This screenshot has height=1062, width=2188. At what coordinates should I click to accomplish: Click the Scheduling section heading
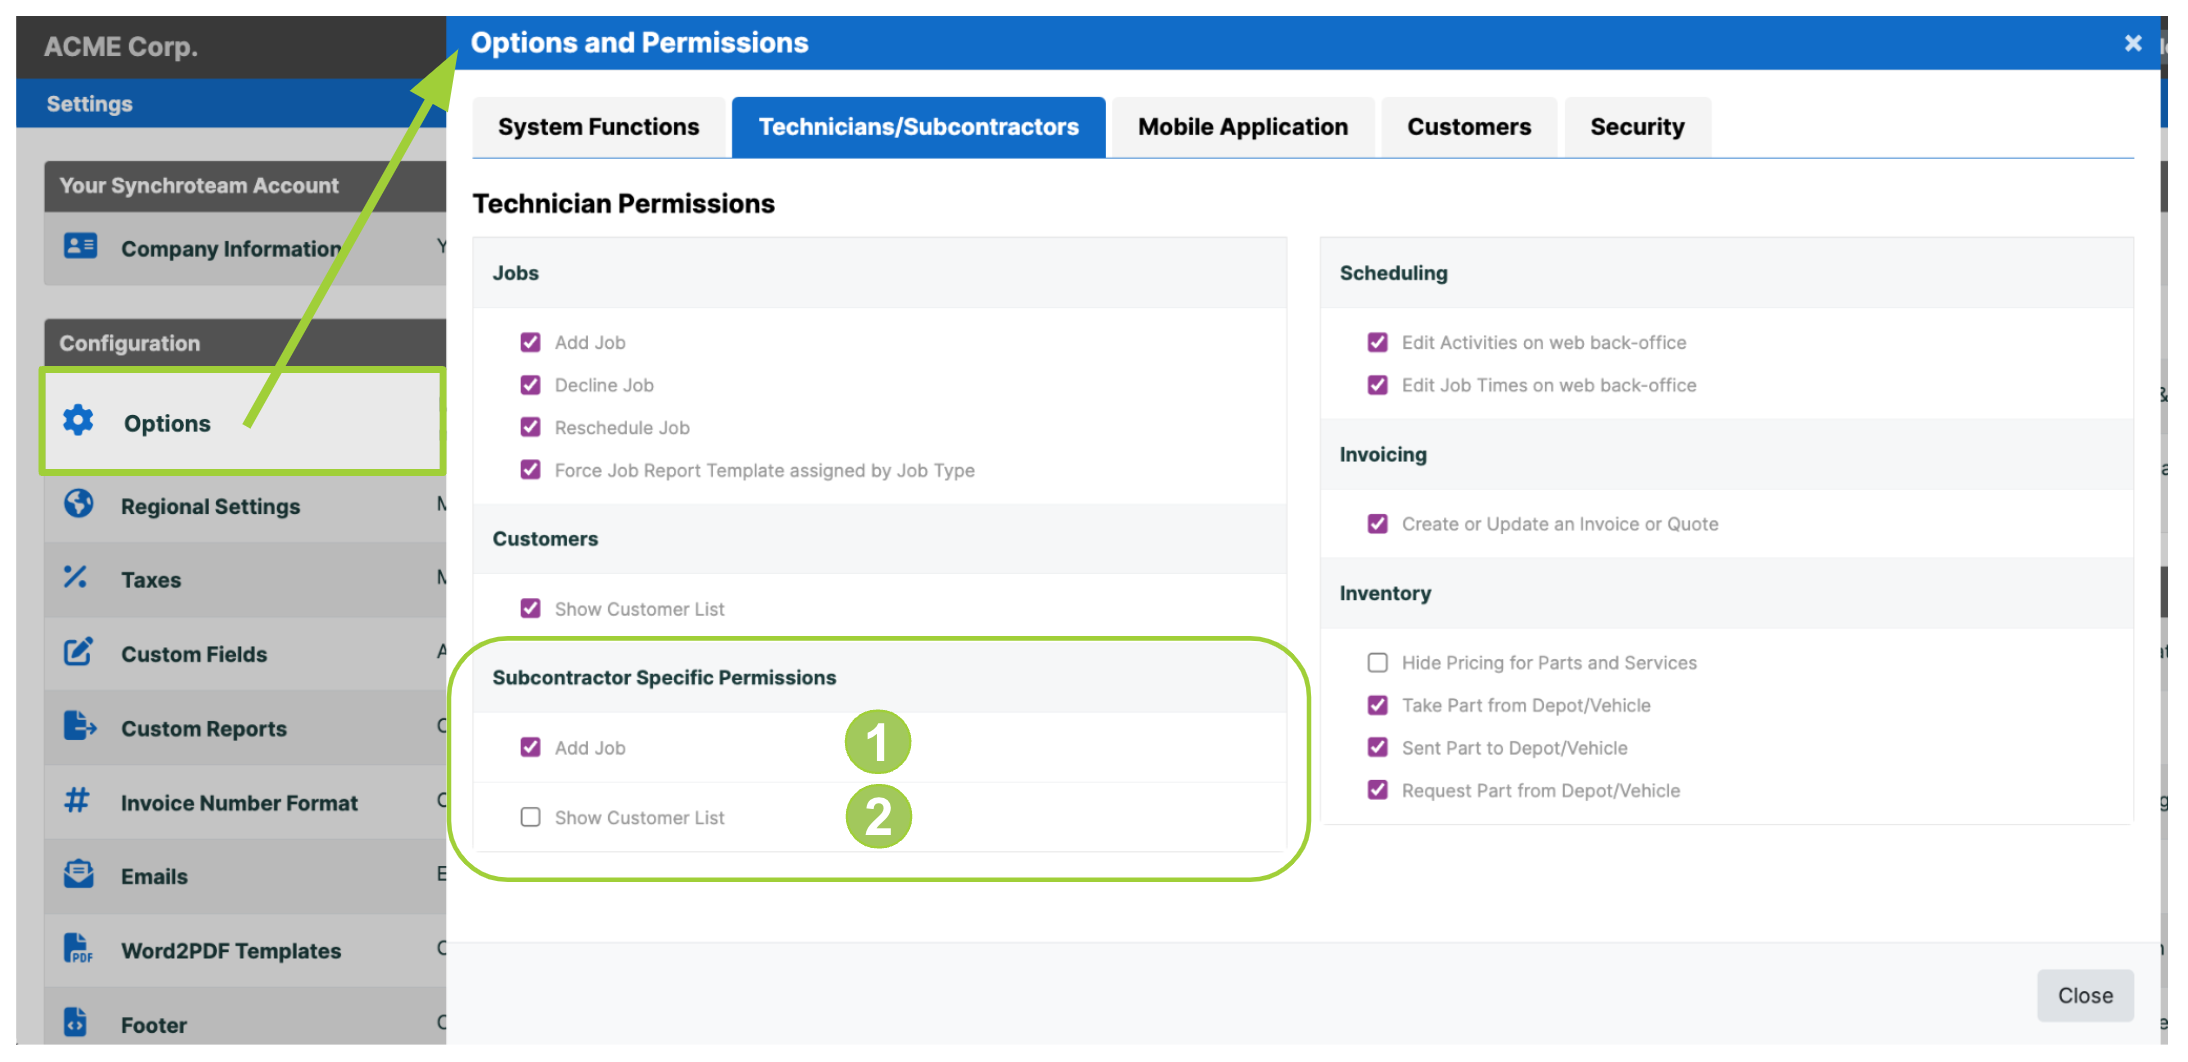(x=1393, y=273)
